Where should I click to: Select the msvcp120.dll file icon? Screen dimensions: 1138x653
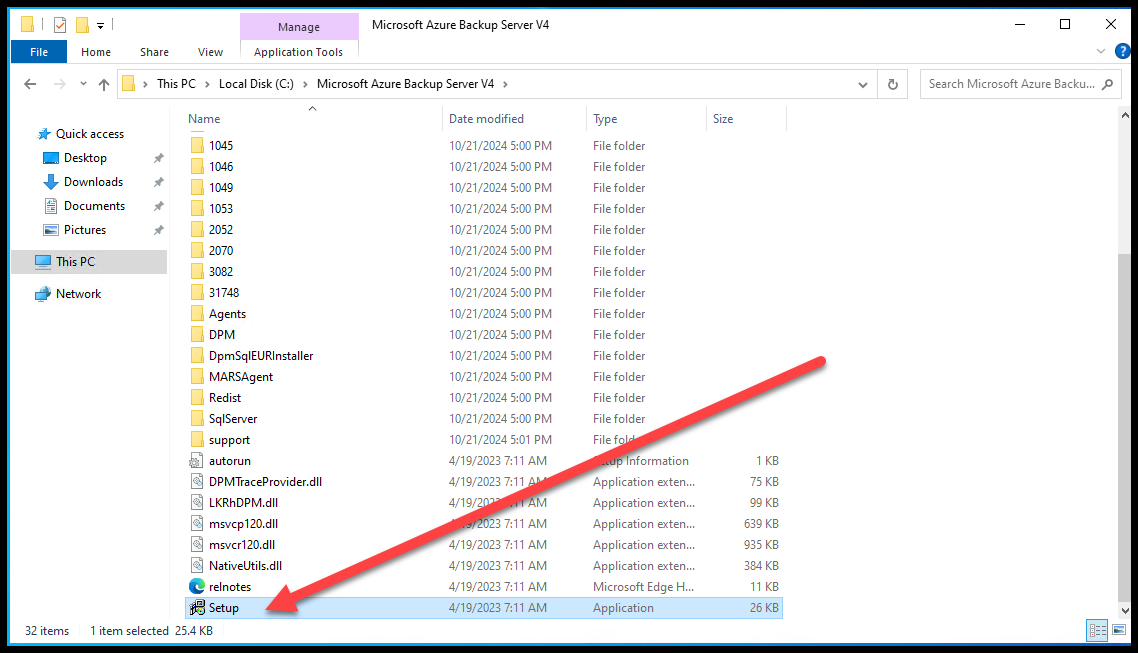click(197, 524)
